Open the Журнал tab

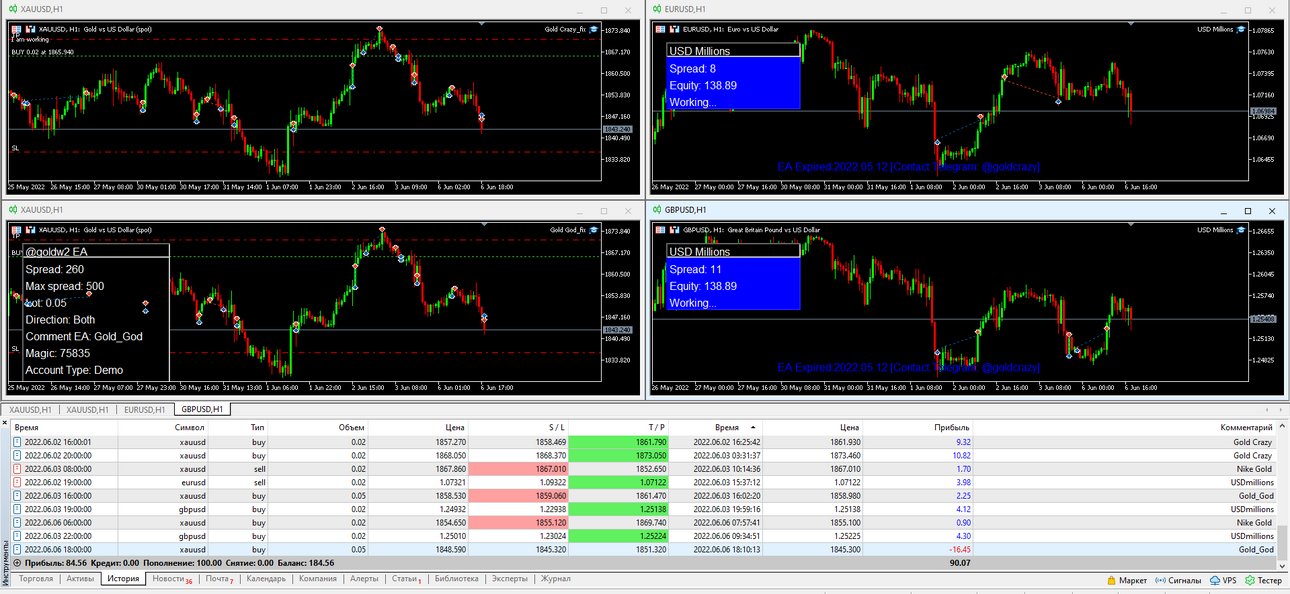[x=556, y=579]
